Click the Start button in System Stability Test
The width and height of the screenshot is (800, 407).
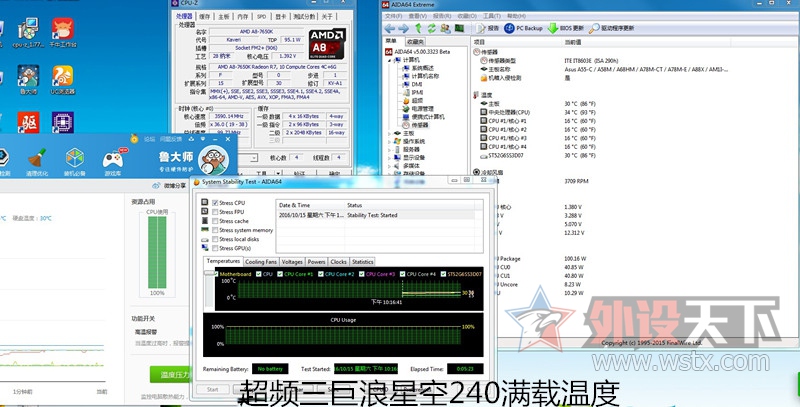coord(212,389)
